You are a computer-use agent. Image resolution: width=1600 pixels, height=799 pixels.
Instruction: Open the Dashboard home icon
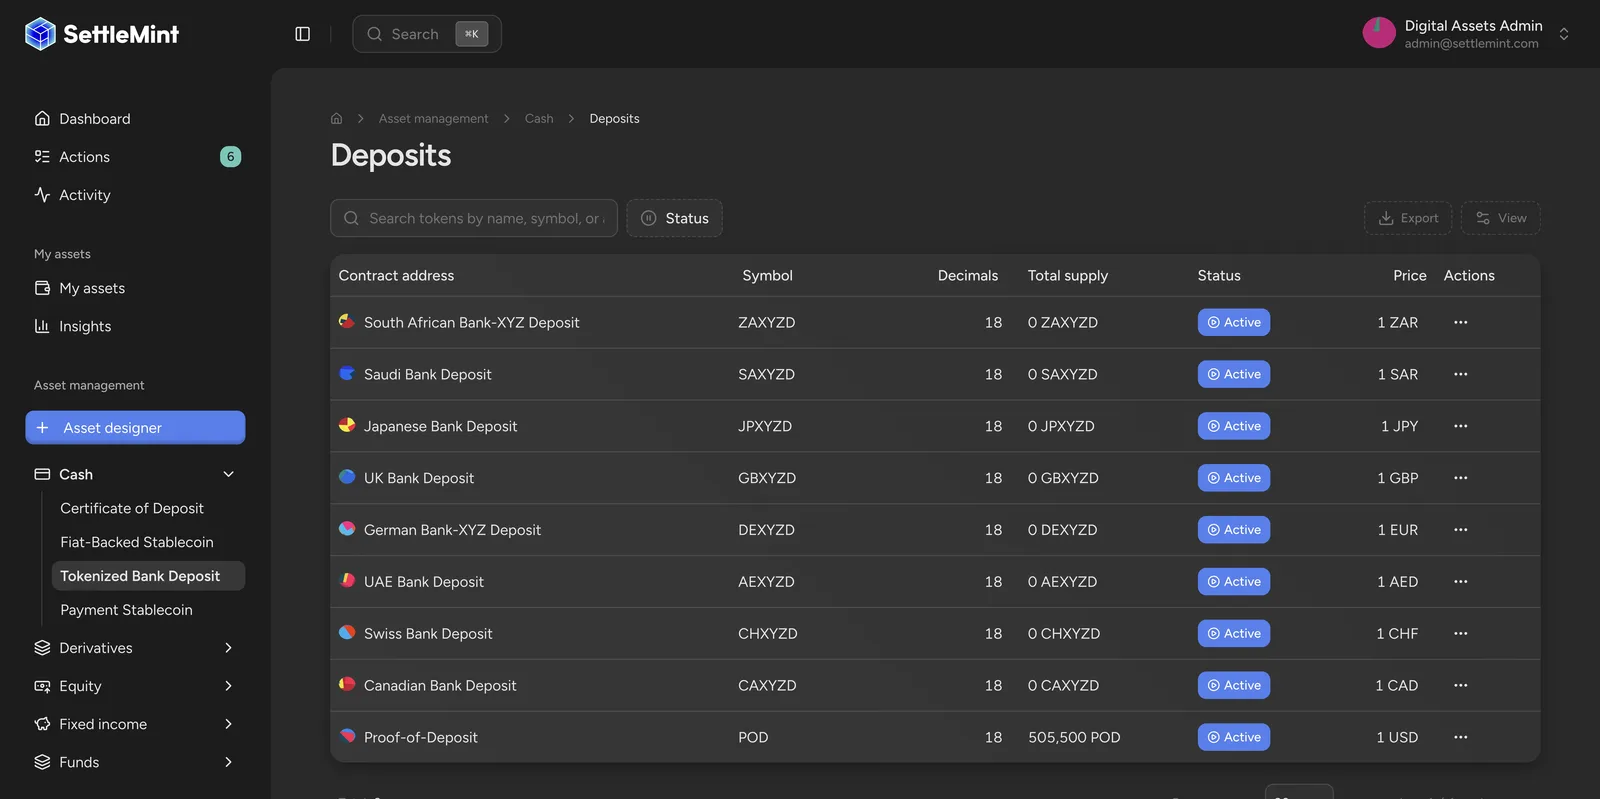(42, 118)
